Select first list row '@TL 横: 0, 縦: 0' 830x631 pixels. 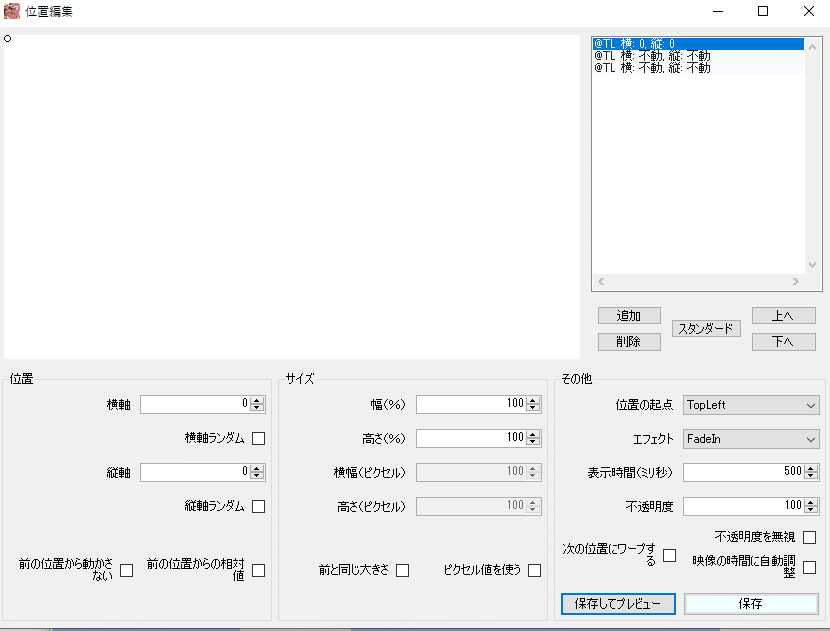[x=698, y=44]
